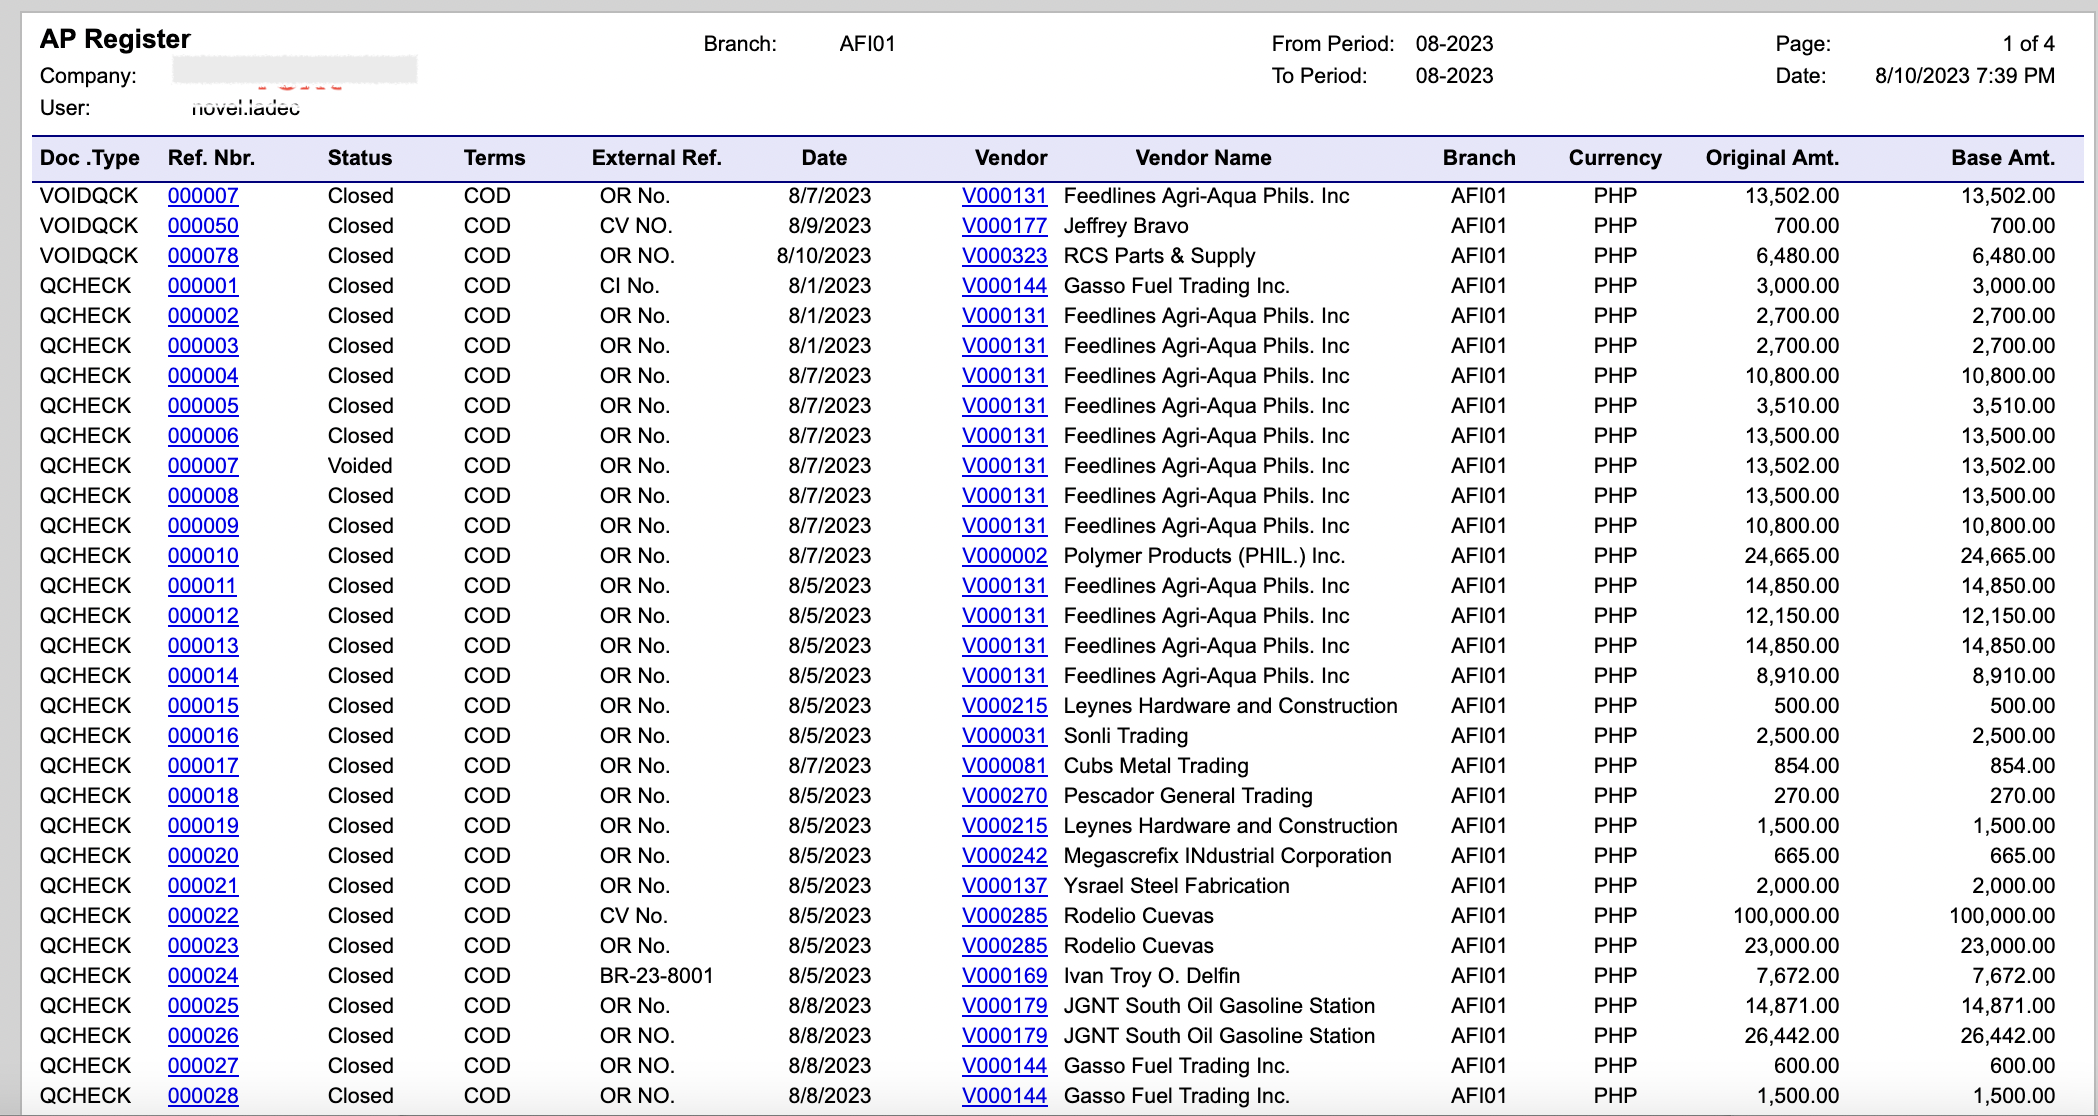Click Vendor Name column header
Screen dimensions: 2098x1116
pyautogui.click(x=1203, y=158)
